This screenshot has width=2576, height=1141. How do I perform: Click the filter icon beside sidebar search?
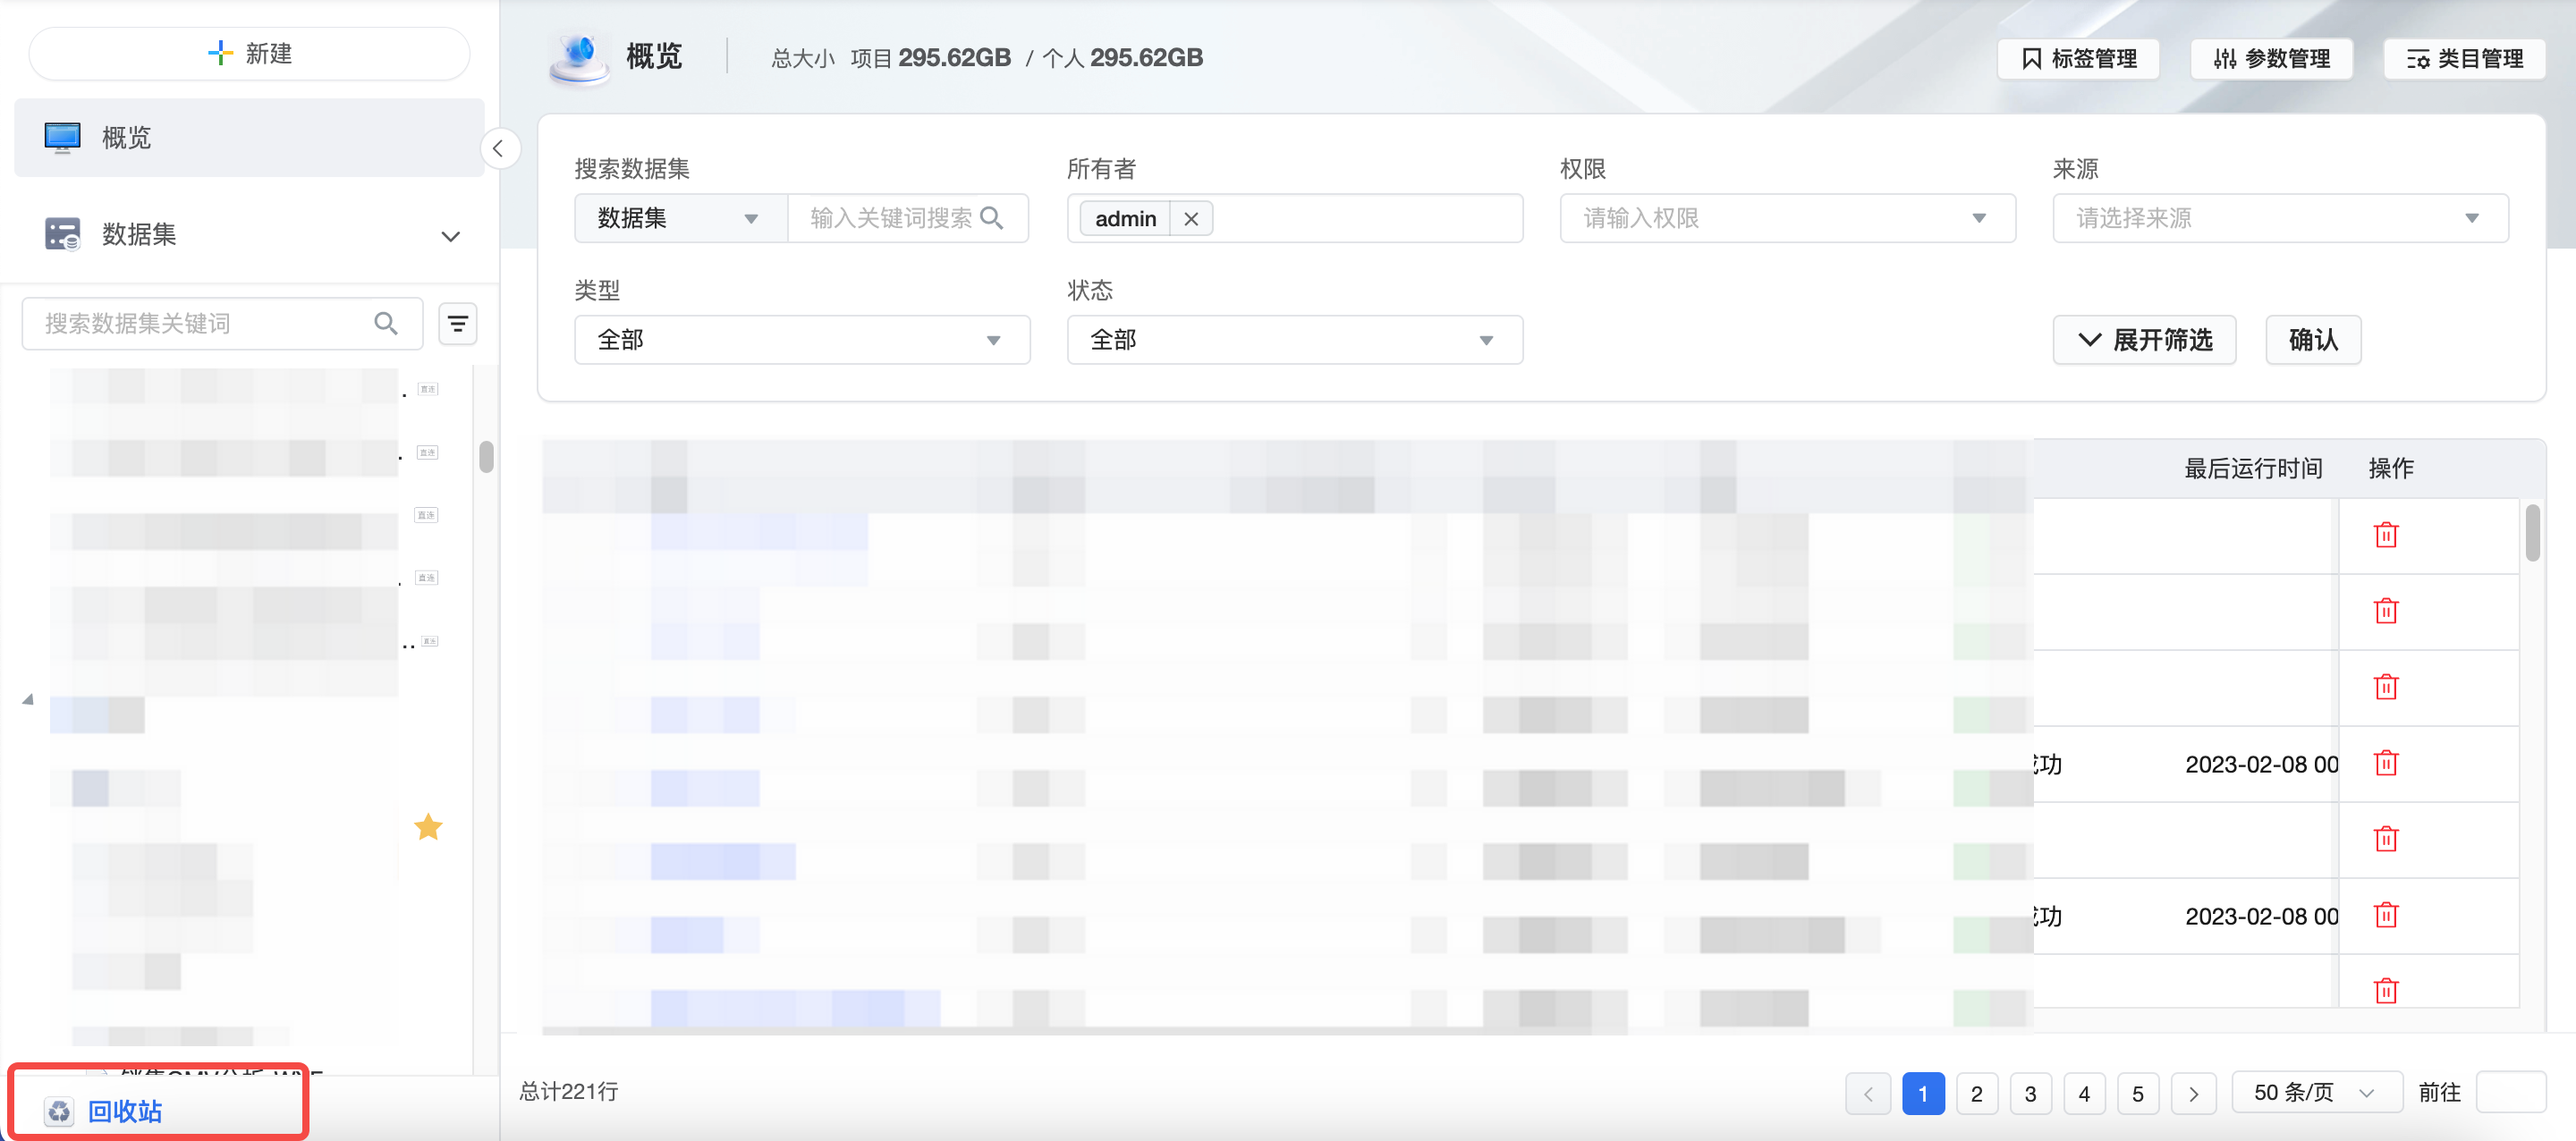[x=457, y=323]
